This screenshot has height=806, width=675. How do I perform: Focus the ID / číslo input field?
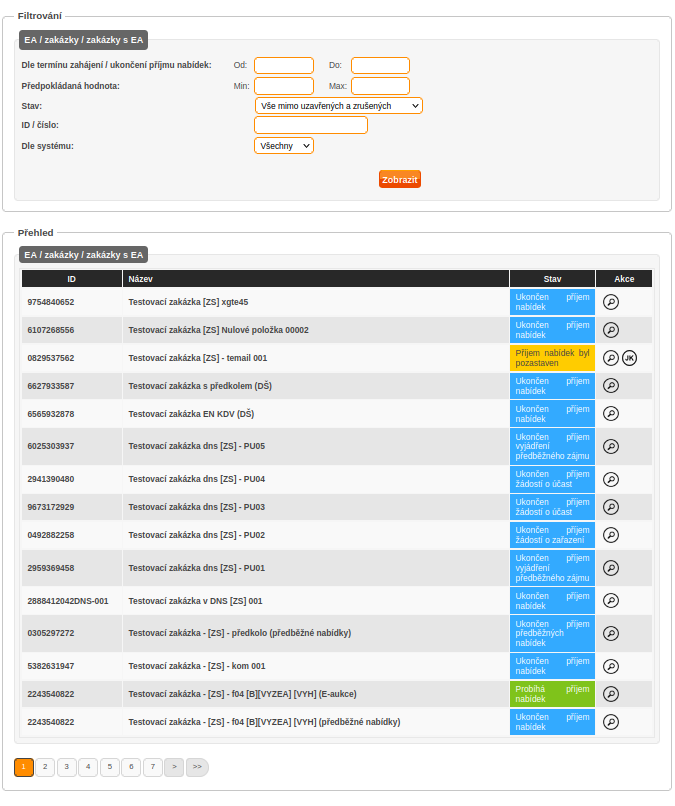click(x=311, y=125)
